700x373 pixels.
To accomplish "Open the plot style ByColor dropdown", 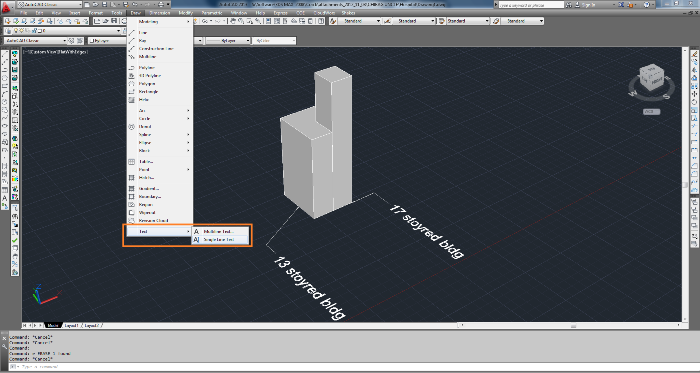I will pos(274,41).
